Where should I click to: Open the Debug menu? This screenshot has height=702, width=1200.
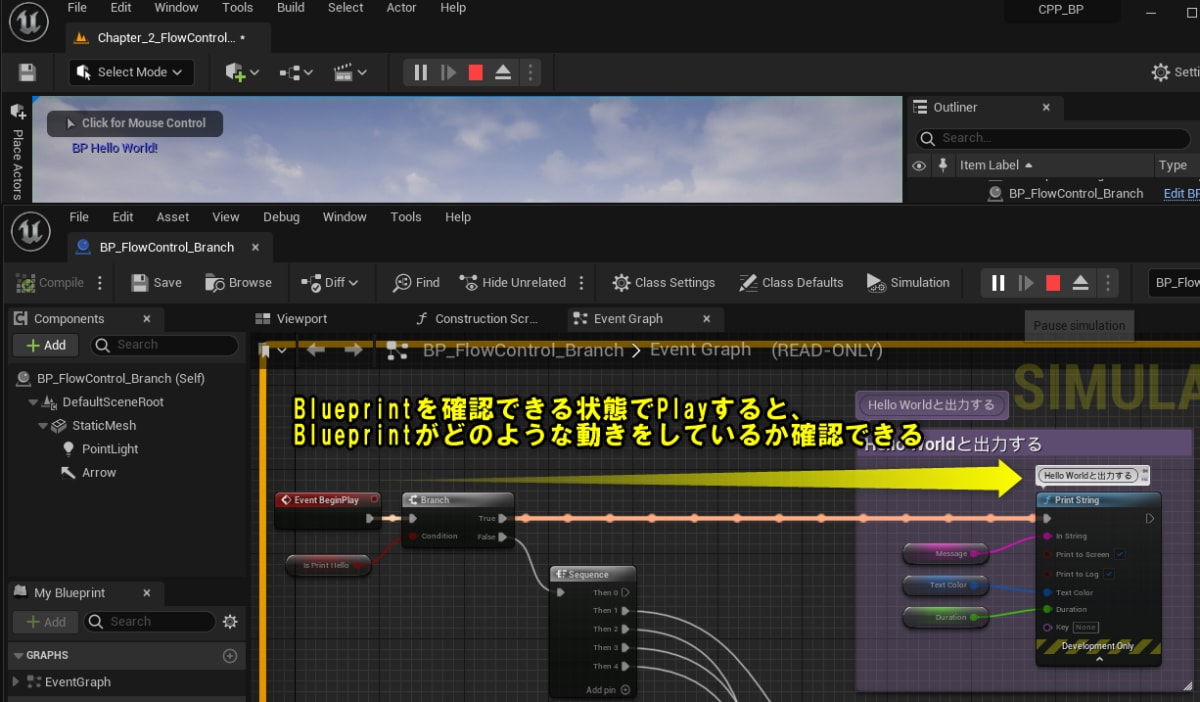click(281, 216)
